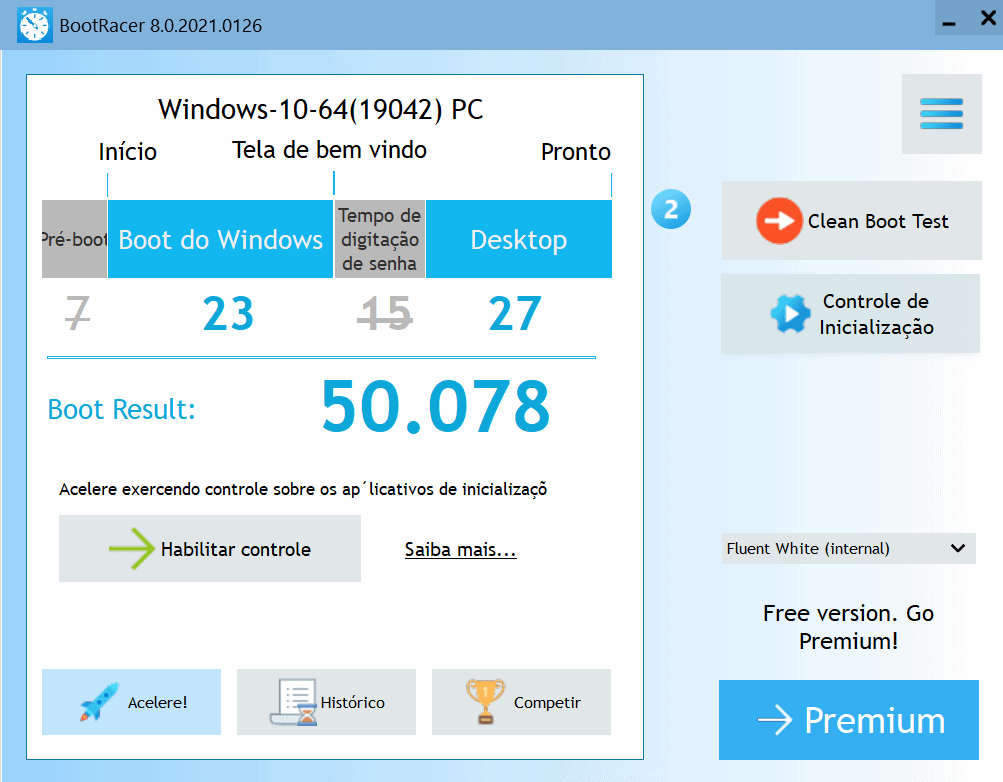Open the Competir section

521,702
